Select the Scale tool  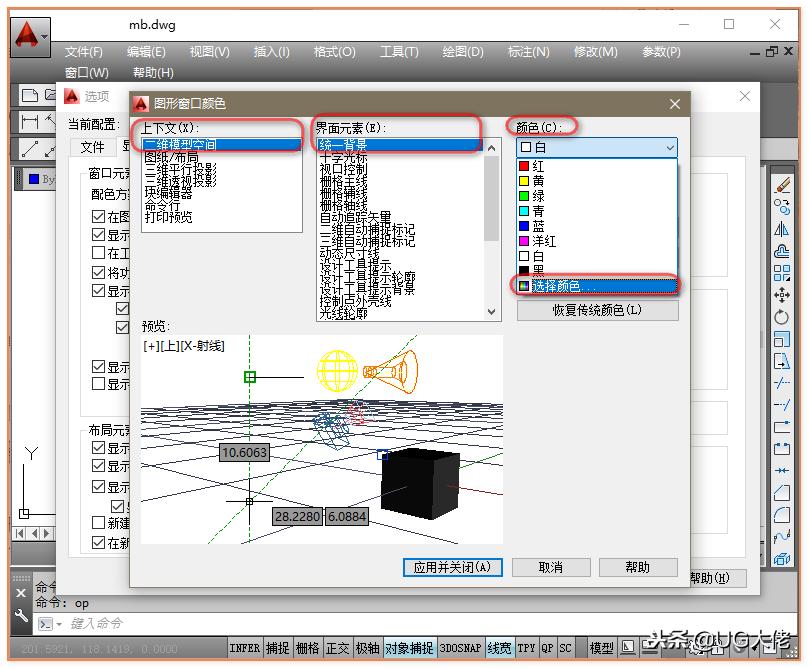782,339
